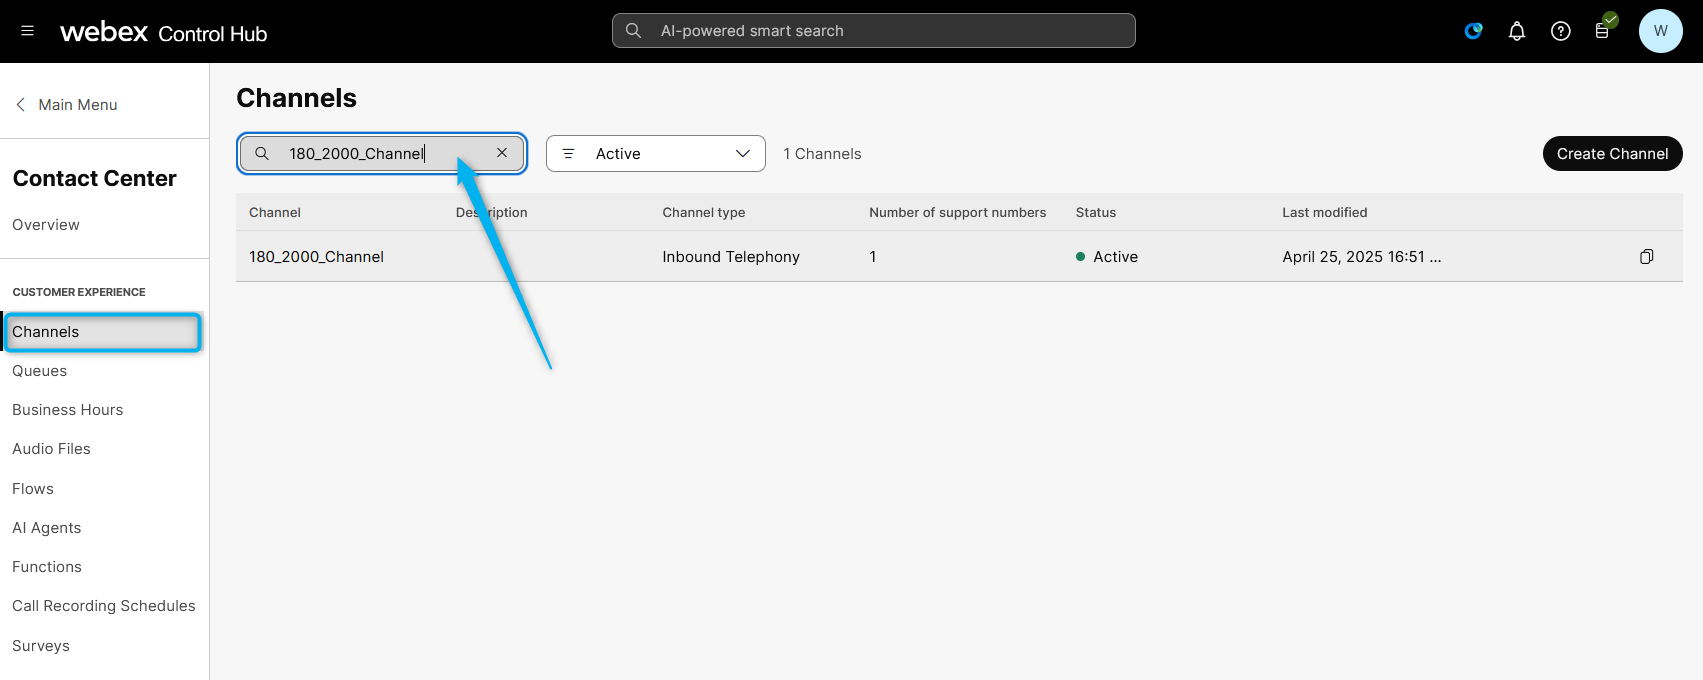The height and width of the screenshot is (680, 1703).
Task: Open the Queues section
Action: [x=40, y=371]
